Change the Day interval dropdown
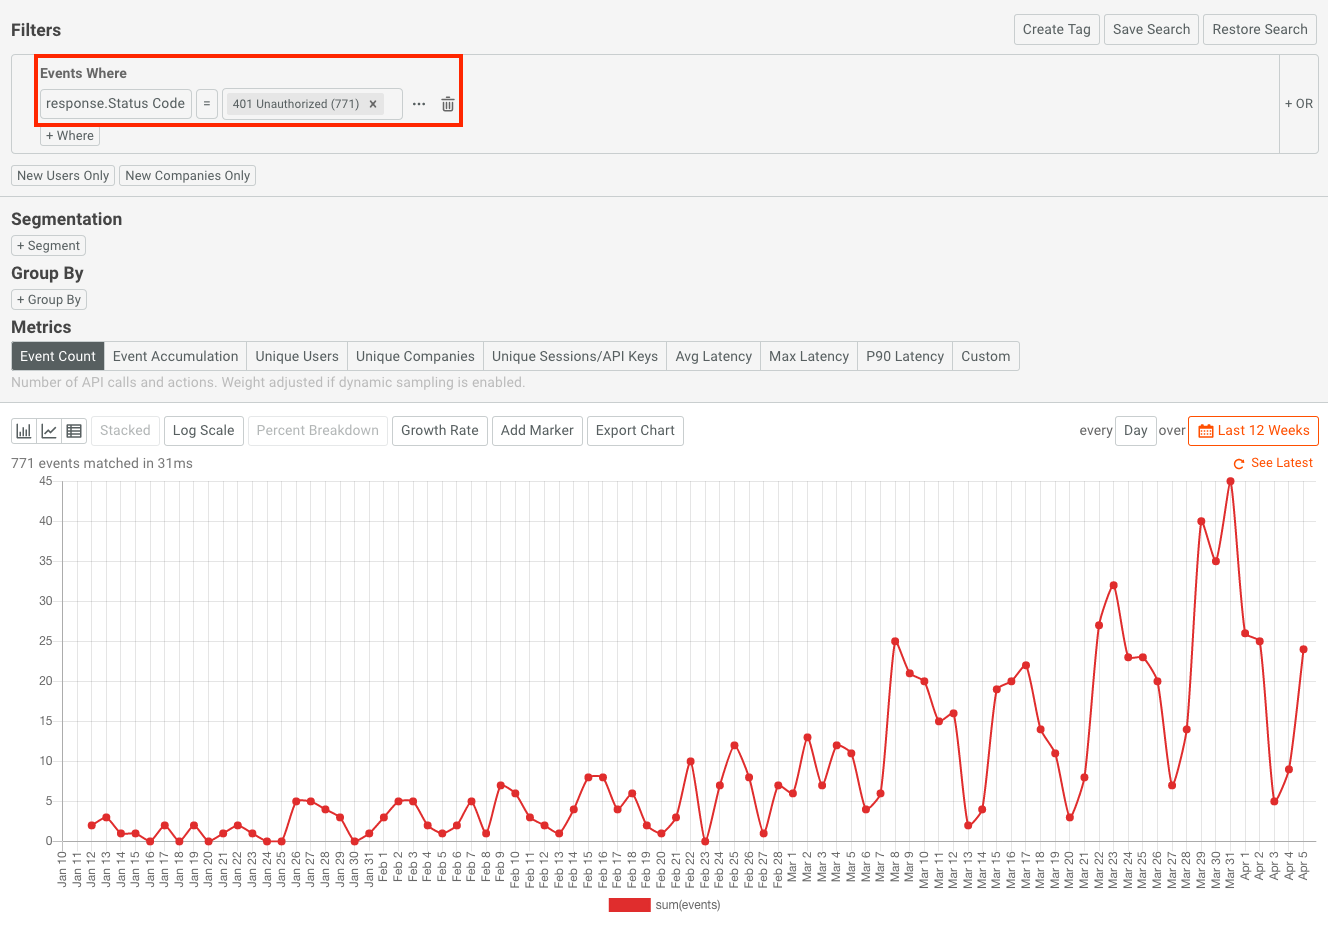The image size is (1328, 926). pyautogui.click(x=1135, y=431)
